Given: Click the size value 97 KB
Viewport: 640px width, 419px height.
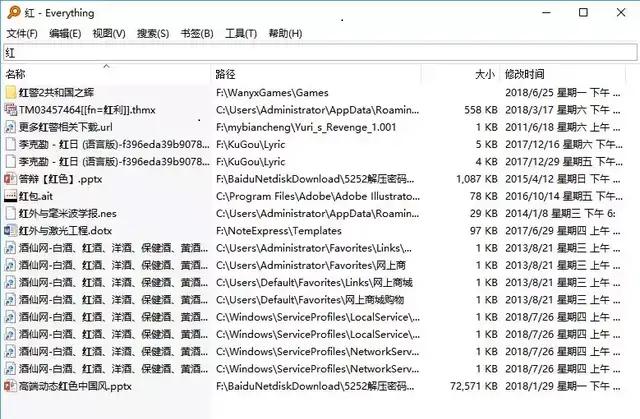Looking at the screenshot, I should [484, 231].
